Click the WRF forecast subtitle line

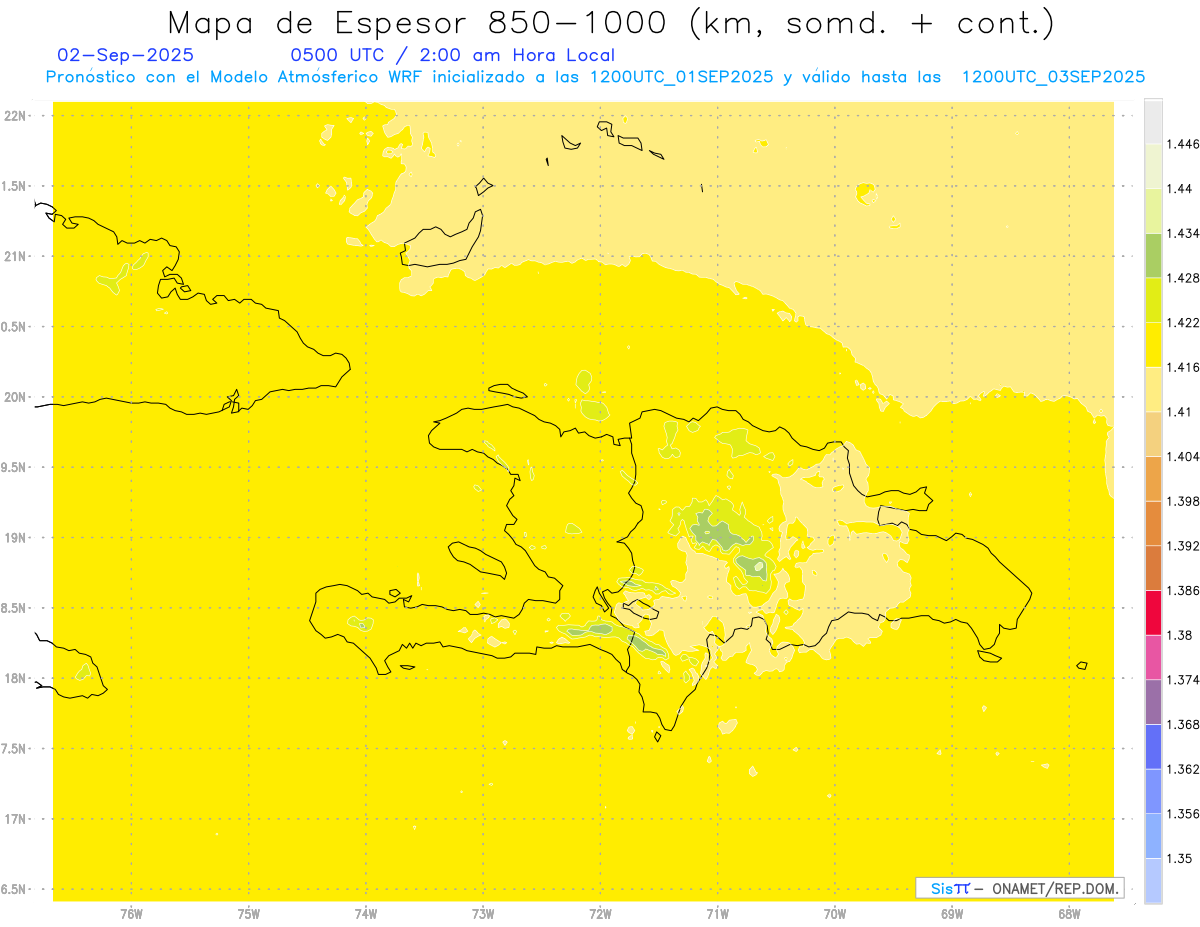pos(595,77)
